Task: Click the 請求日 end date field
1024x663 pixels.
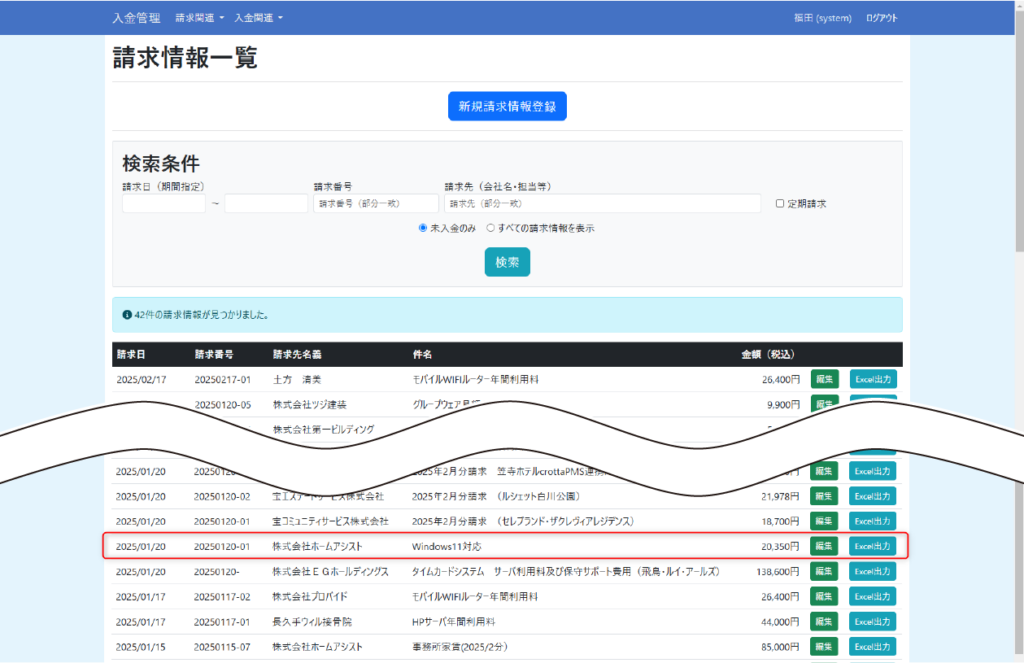Action: pos(266,204)
